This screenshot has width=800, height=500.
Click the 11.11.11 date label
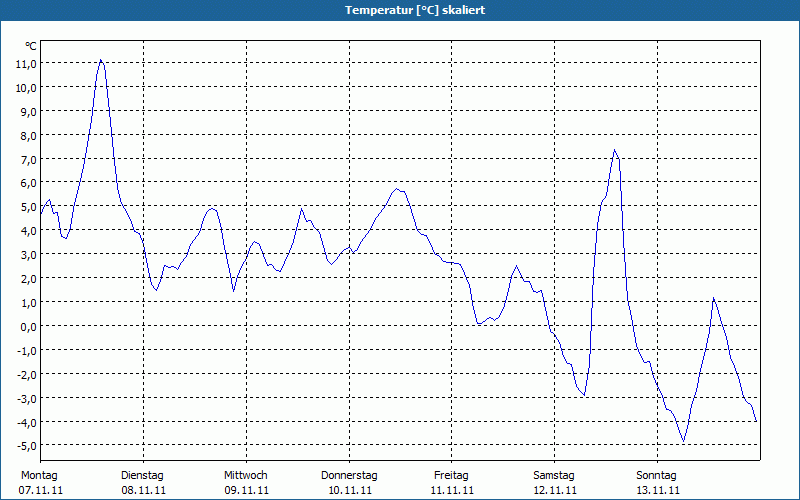point(452,491)
